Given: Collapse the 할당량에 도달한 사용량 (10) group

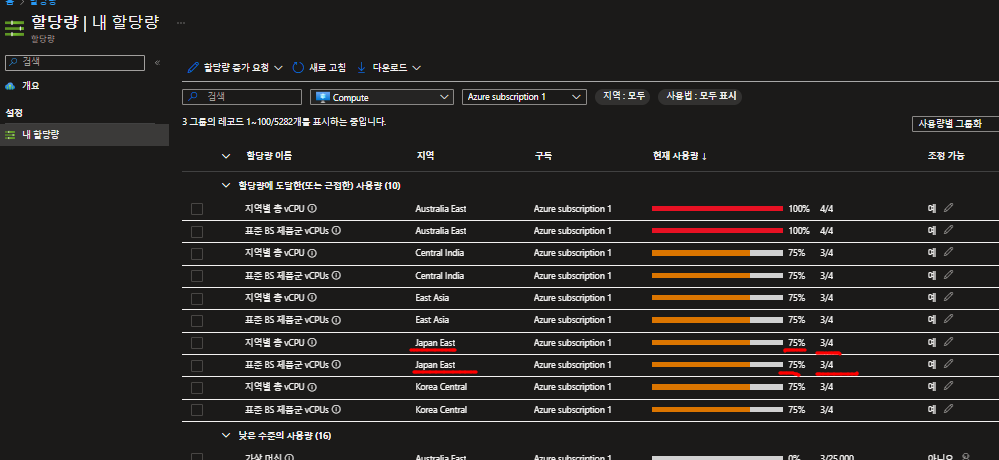Looking at the screenshot, I should pyautogui.click(x=226, y=185).
